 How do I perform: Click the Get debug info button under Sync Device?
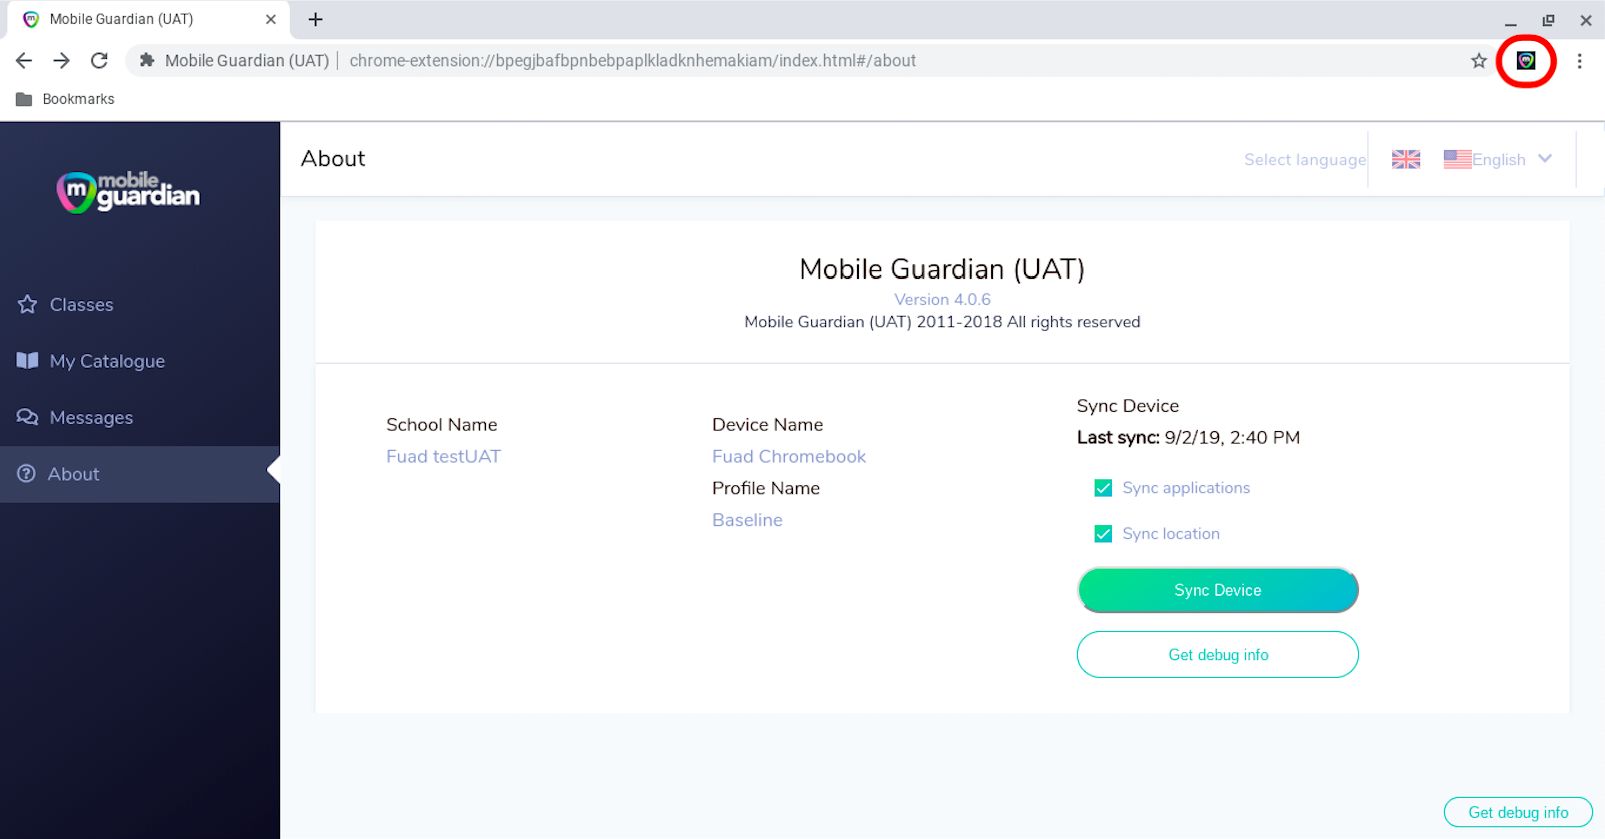1217,655
